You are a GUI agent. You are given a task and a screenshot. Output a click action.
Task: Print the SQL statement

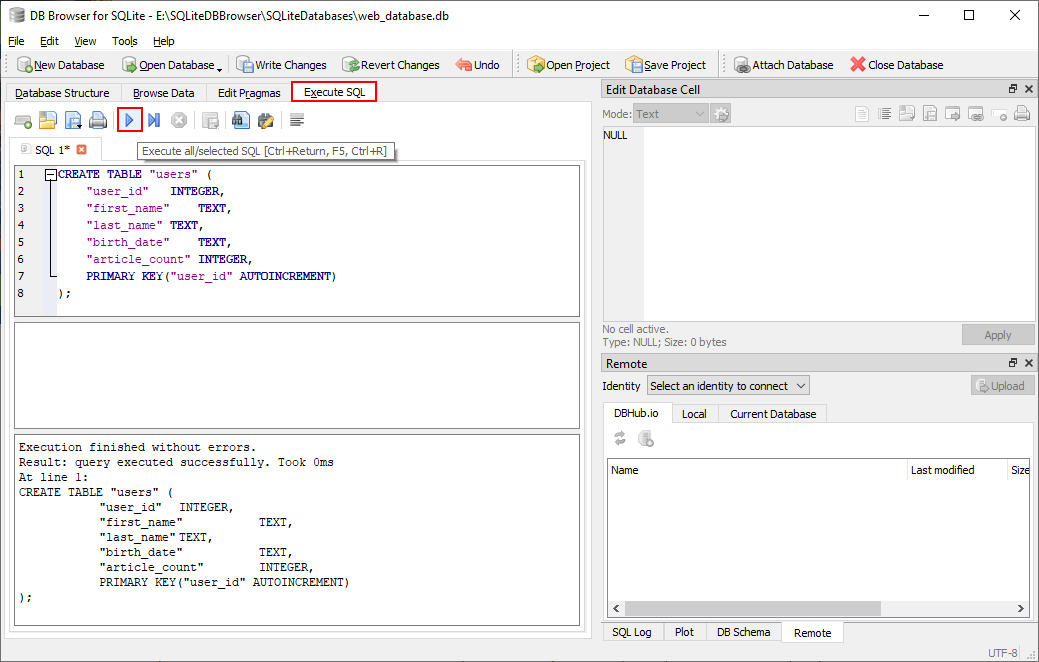tap(97, 120)
